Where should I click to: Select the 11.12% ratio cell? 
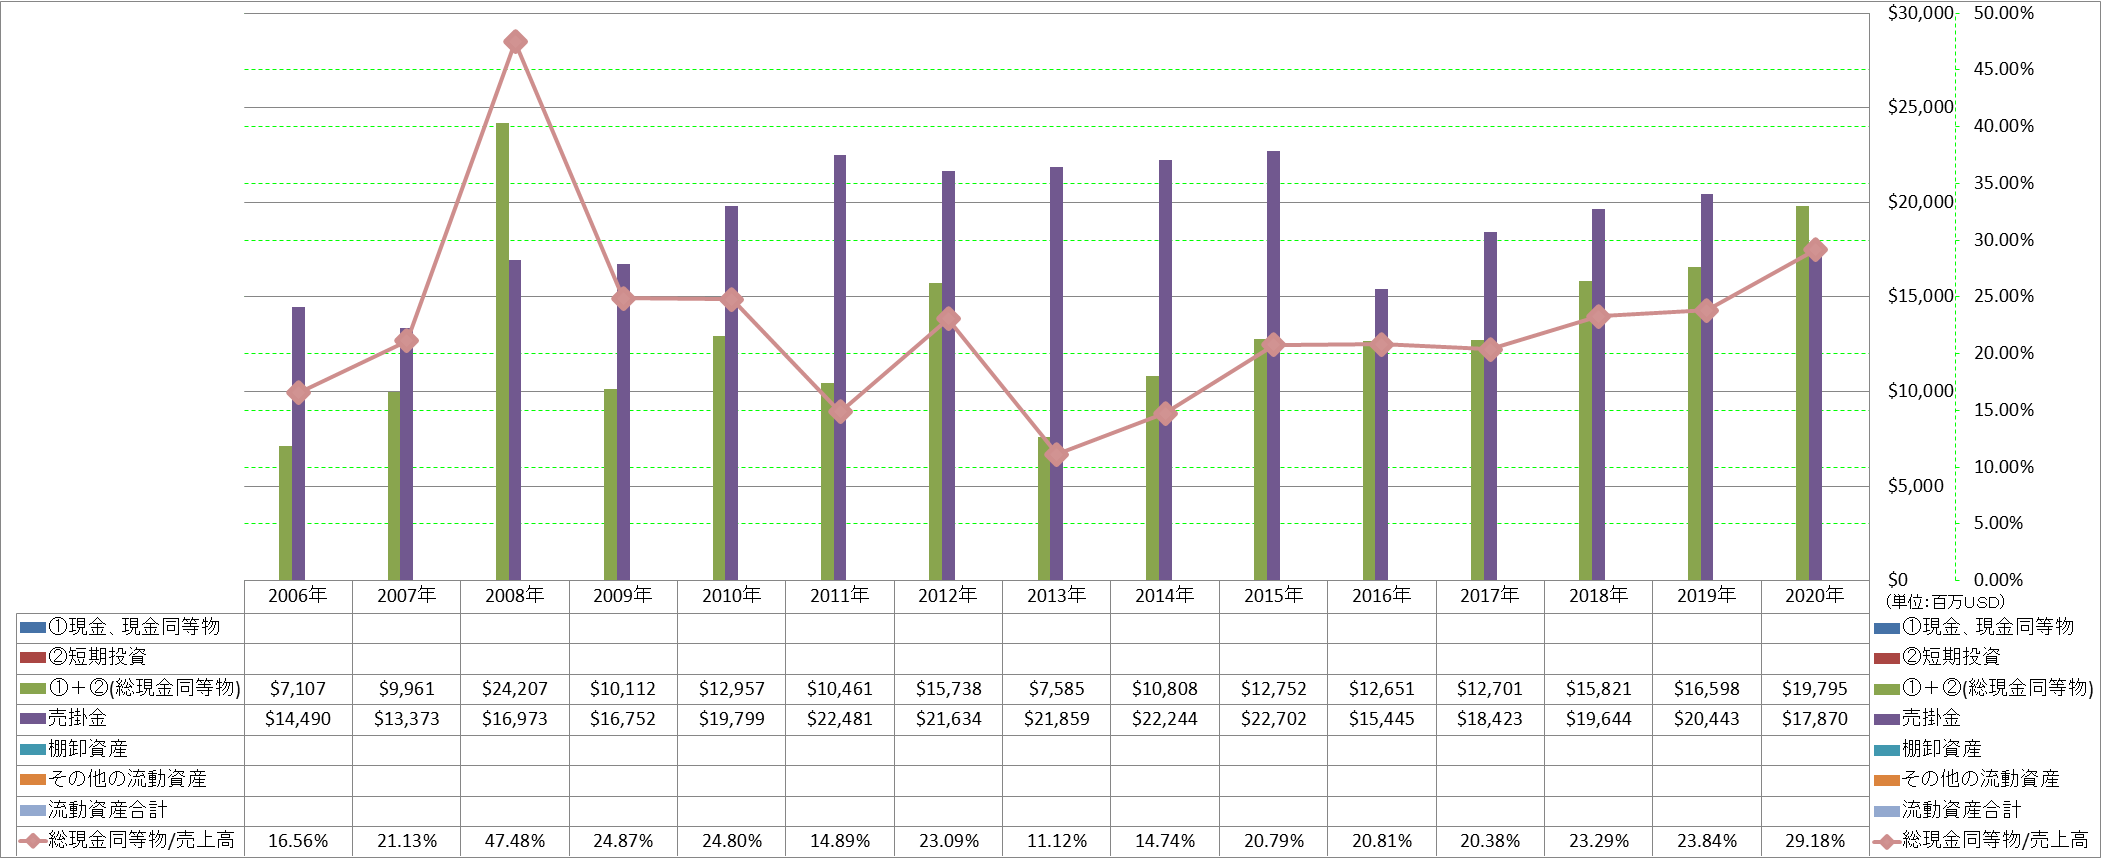coord(1056,841)
